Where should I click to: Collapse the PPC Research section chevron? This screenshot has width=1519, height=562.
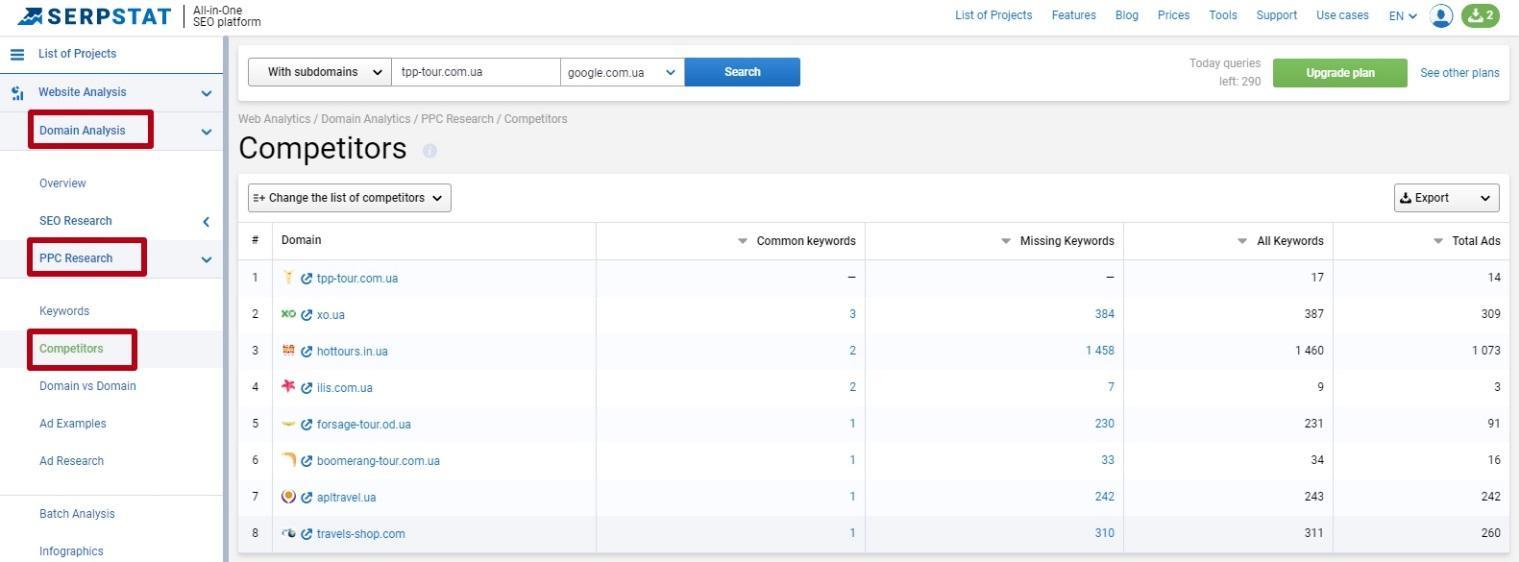(206, 259)
